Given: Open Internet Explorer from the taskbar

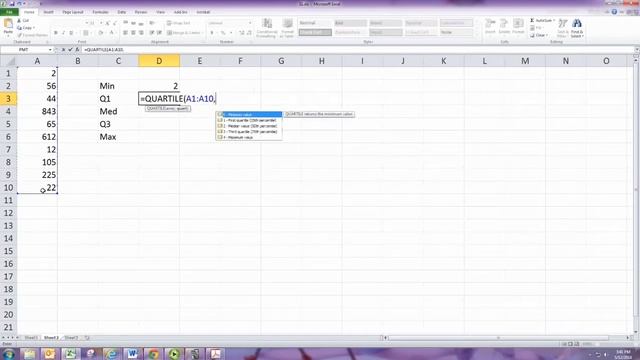Looking at the screenshot, I should point(111,353).
